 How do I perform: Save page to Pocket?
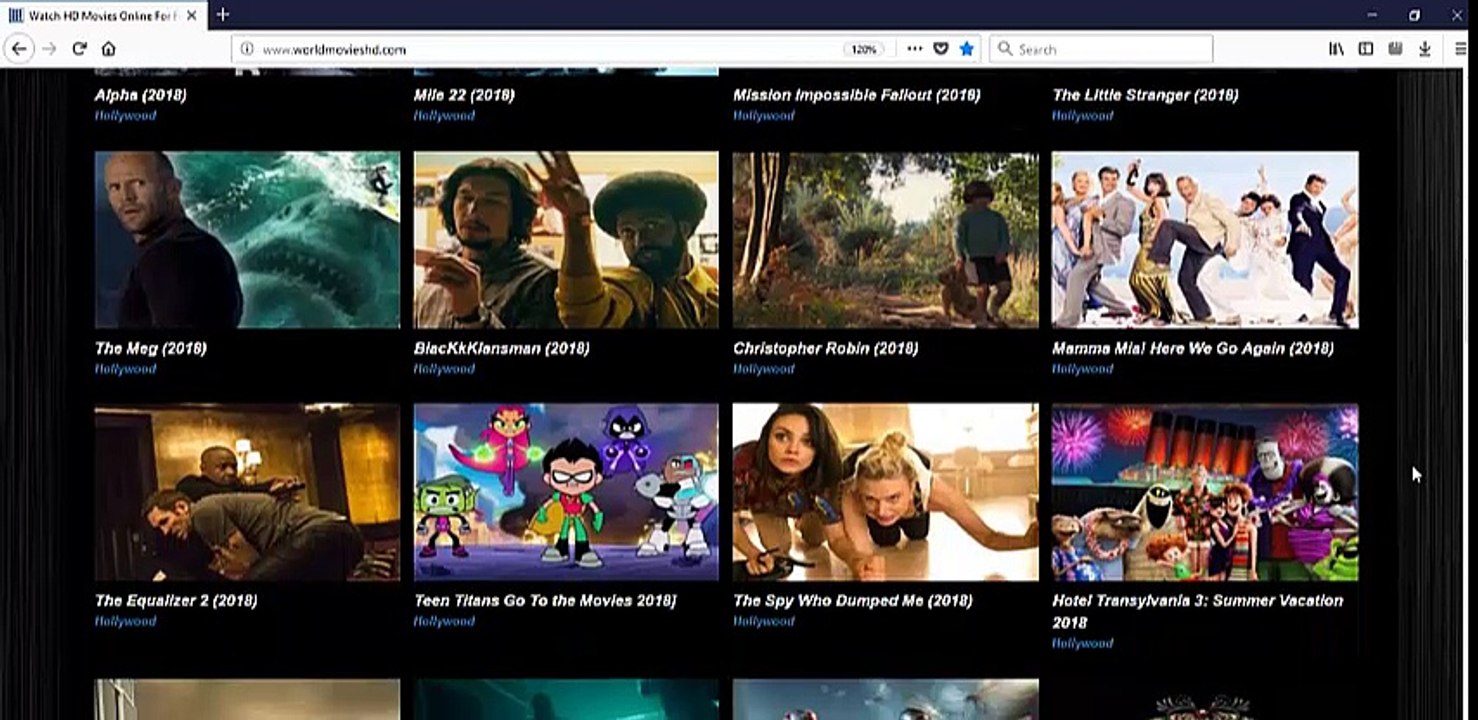click(x=941, y=49)
